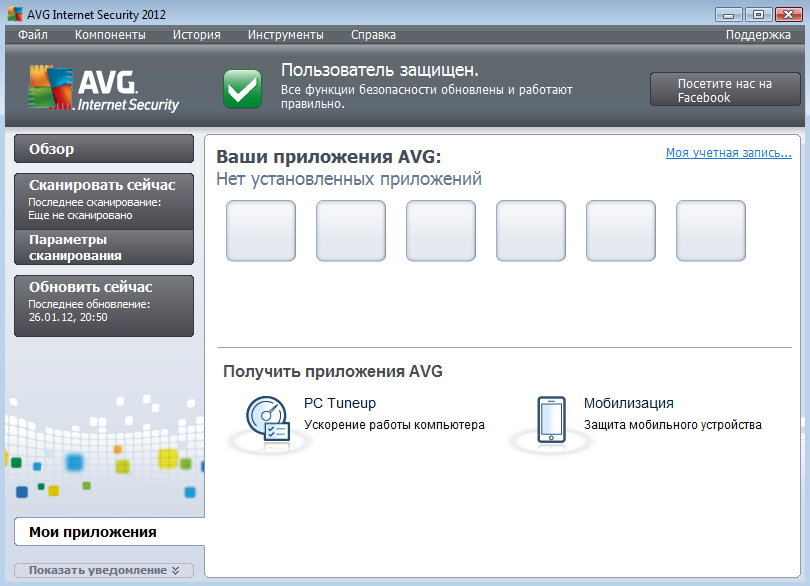
Task: Click Ваши приложения AVG heading
Action: 329,156
